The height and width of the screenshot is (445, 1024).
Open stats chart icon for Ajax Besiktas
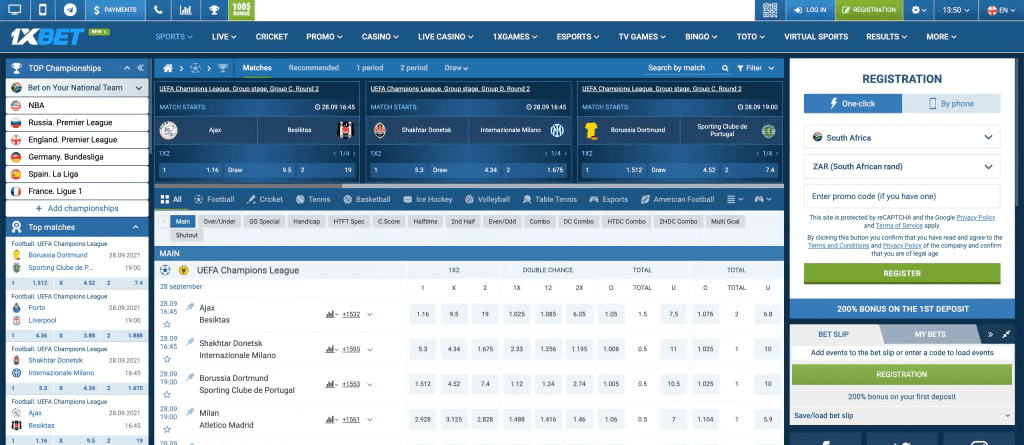pos(330,314)
